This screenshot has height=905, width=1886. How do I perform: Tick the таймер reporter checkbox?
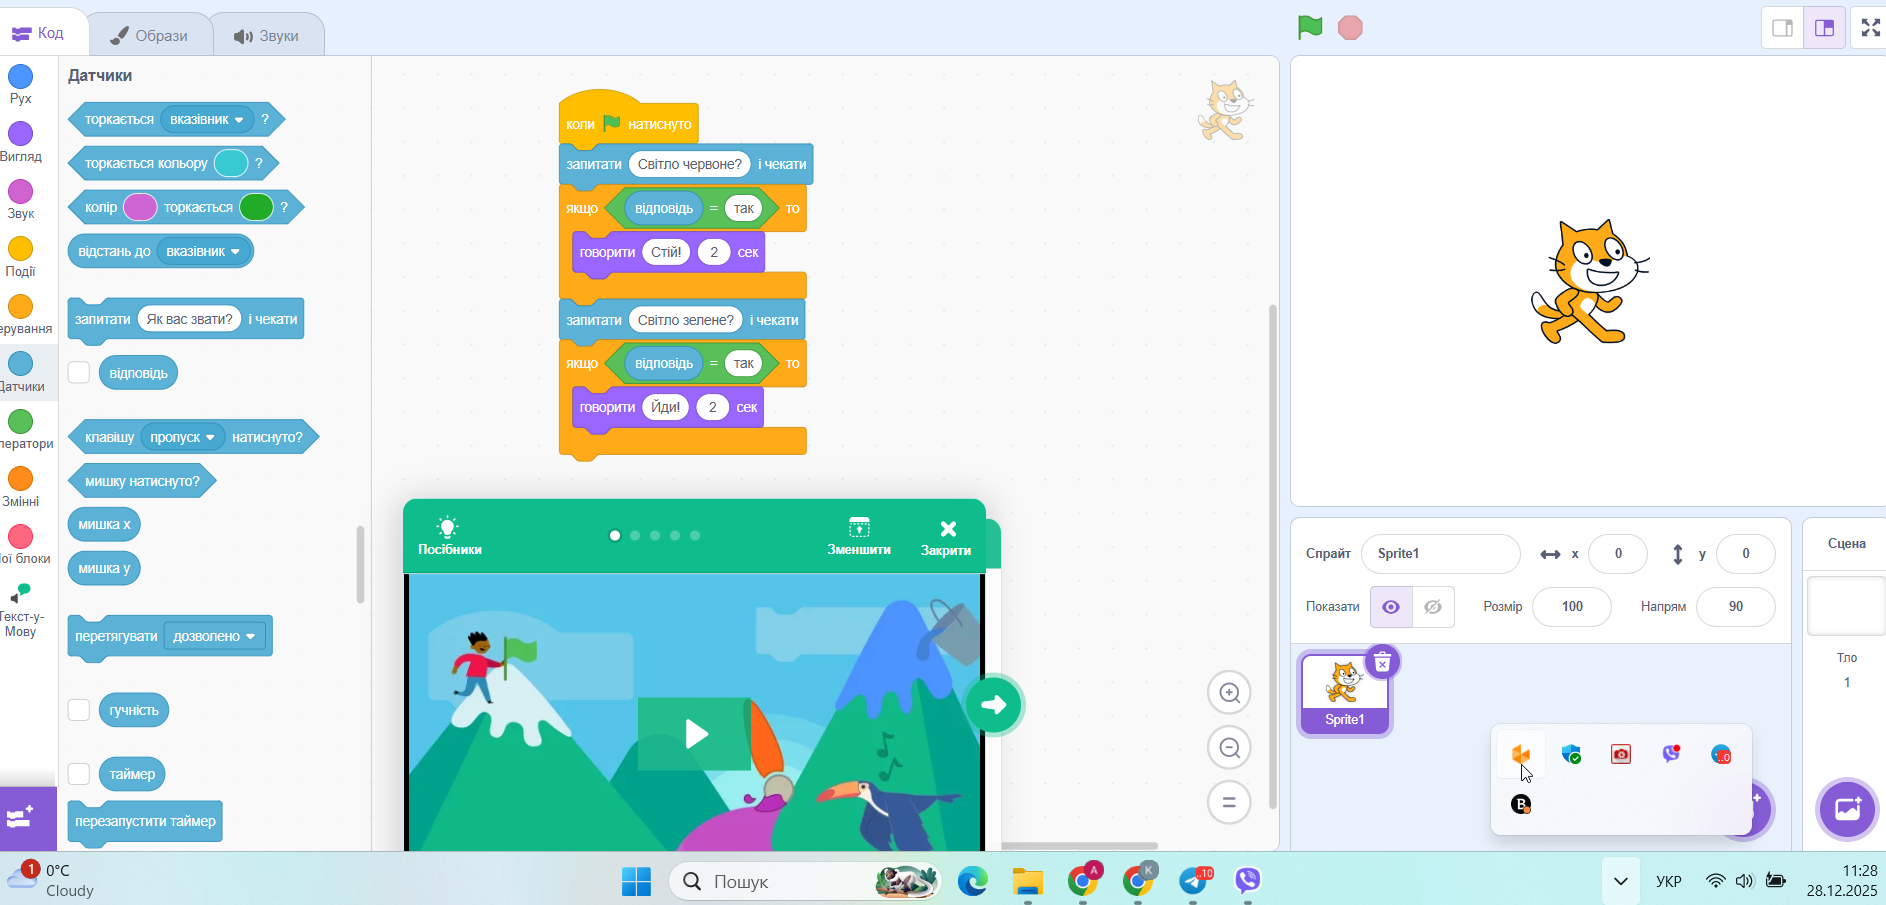click(x=79, y=774)
